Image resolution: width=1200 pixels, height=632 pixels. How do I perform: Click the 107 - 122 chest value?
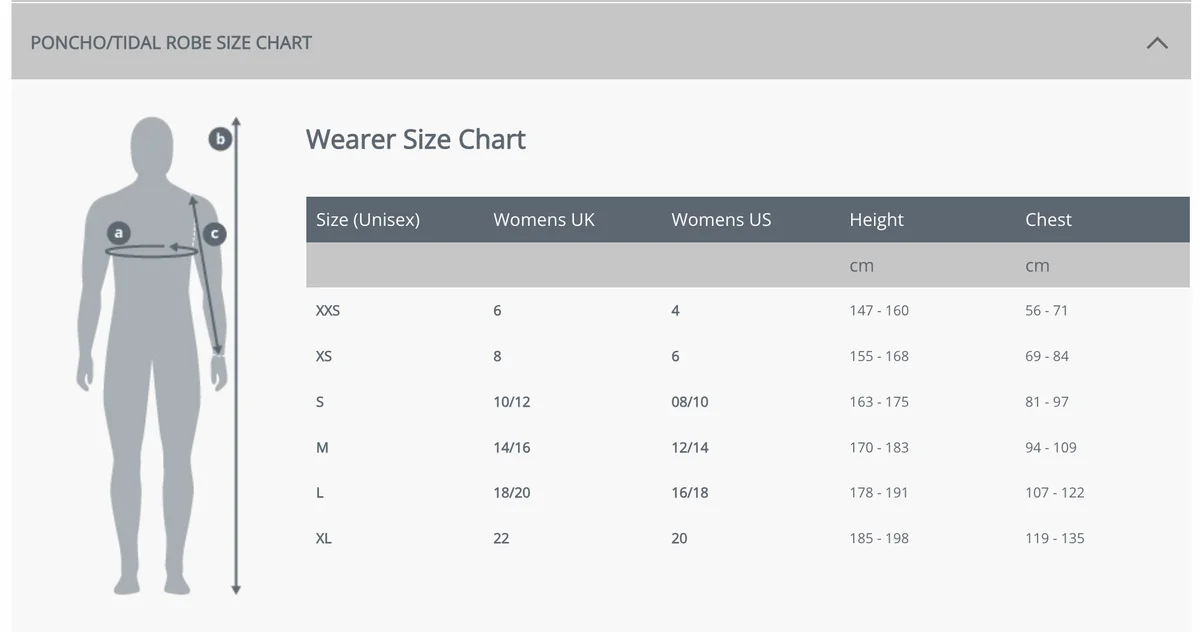click(1054, 493)
